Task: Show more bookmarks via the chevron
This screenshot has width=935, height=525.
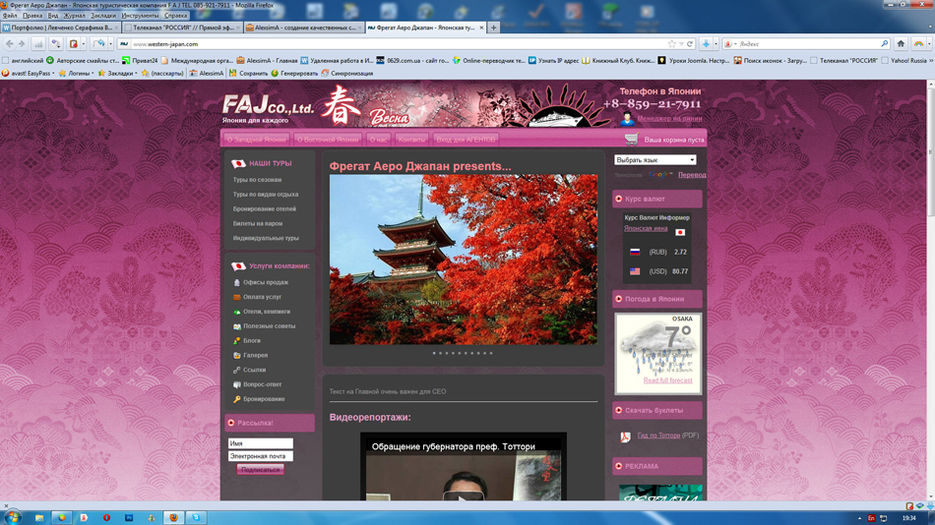Action: click(x=931, y=60)
